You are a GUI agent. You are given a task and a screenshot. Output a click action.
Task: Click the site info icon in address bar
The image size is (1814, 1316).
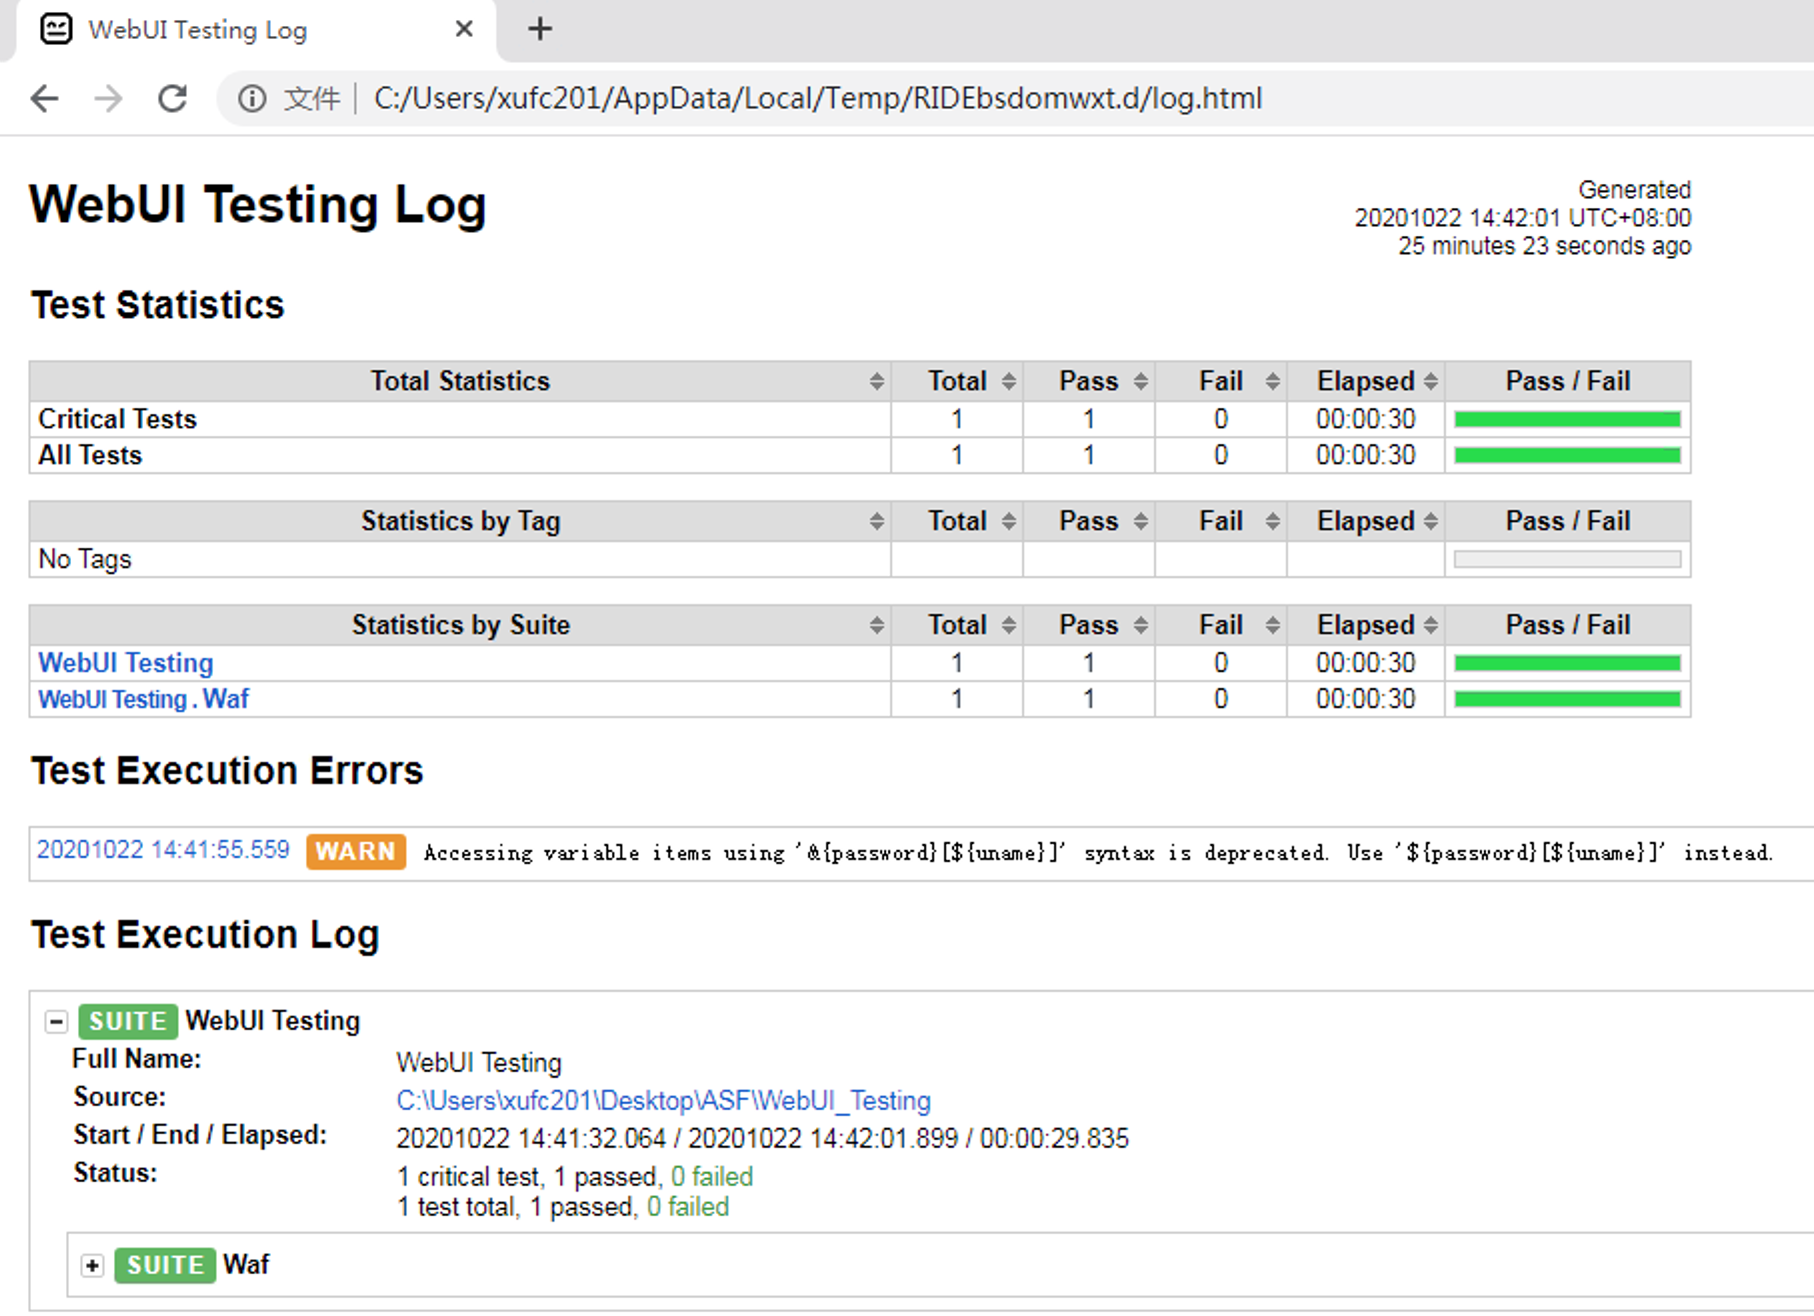252,98
